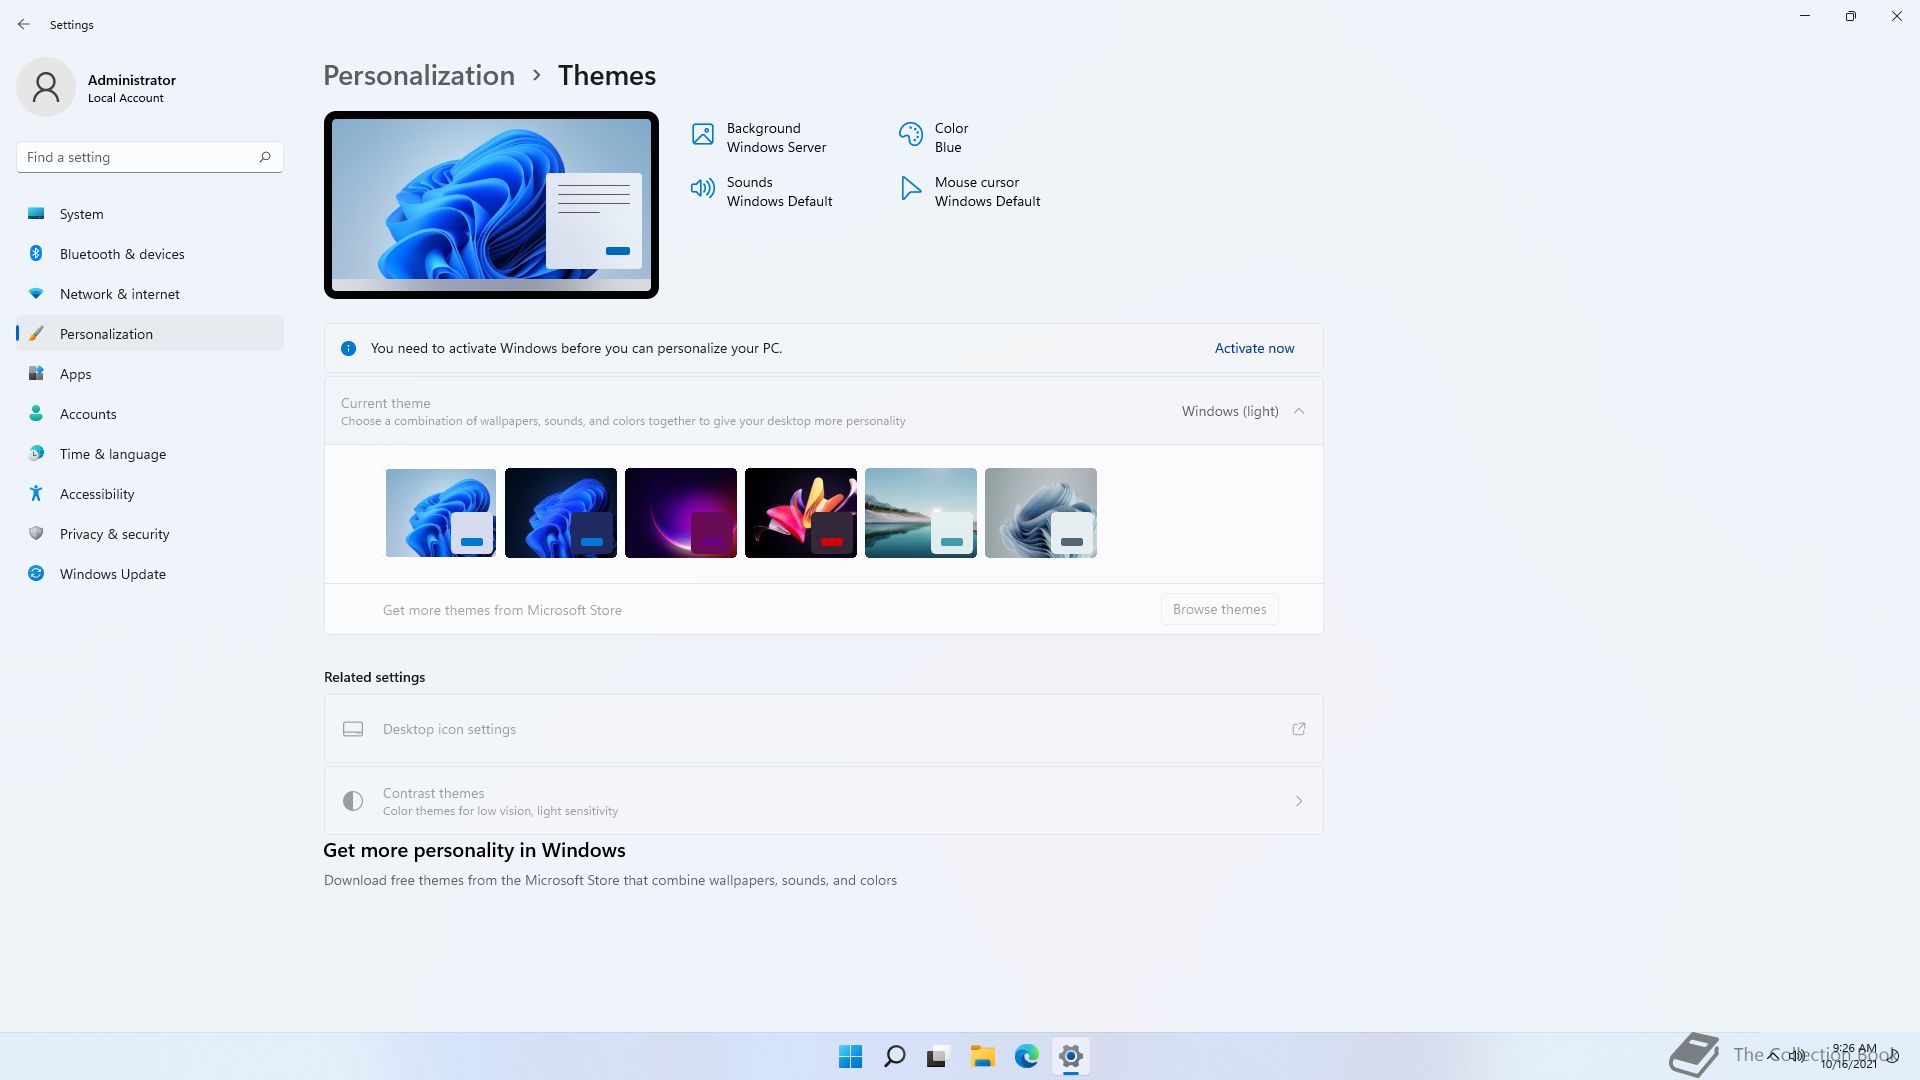Open Privacy & security settings
Viewport: 1920px width, 1080px height.
click(150, 534)
